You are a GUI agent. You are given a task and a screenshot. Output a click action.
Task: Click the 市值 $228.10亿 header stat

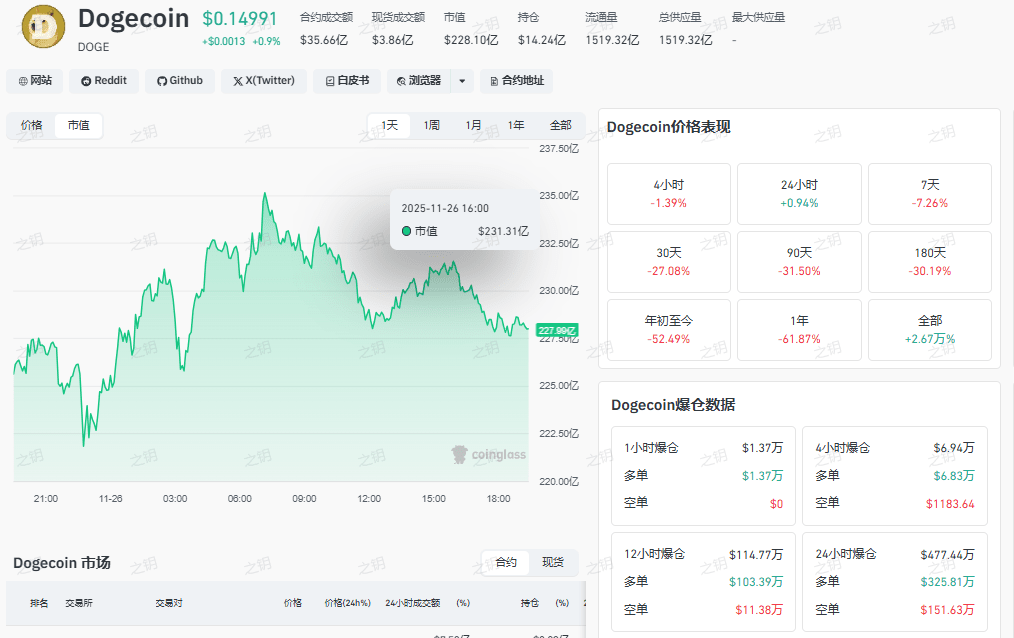coord(471,28)
